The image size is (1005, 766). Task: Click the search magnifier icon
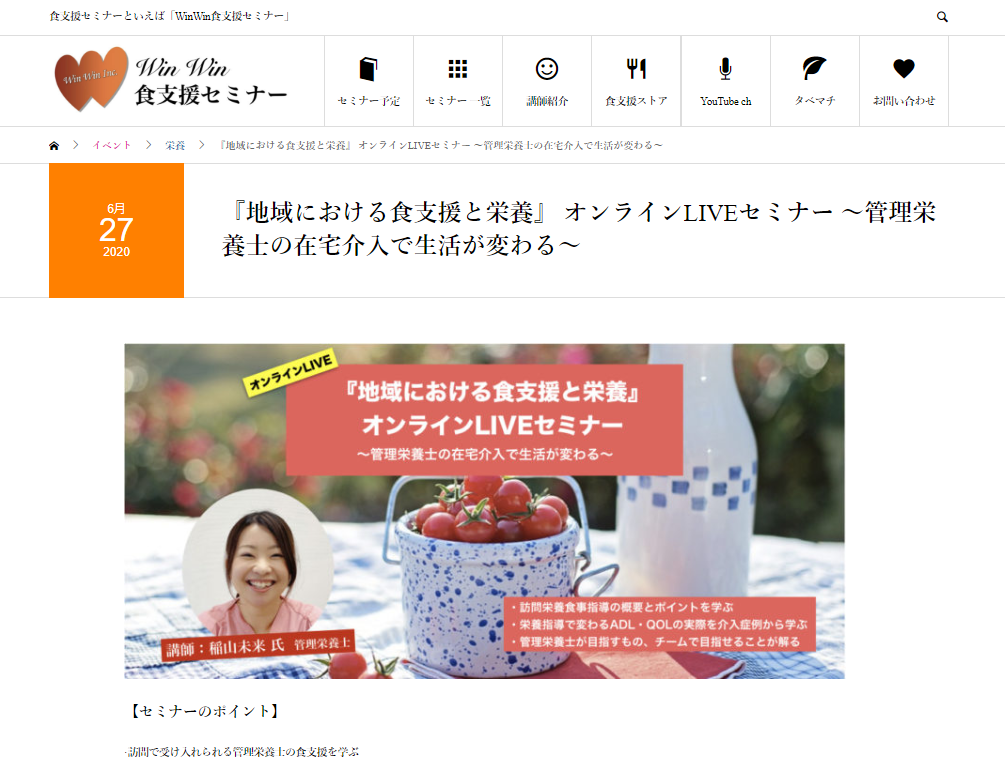coord(942,17)
